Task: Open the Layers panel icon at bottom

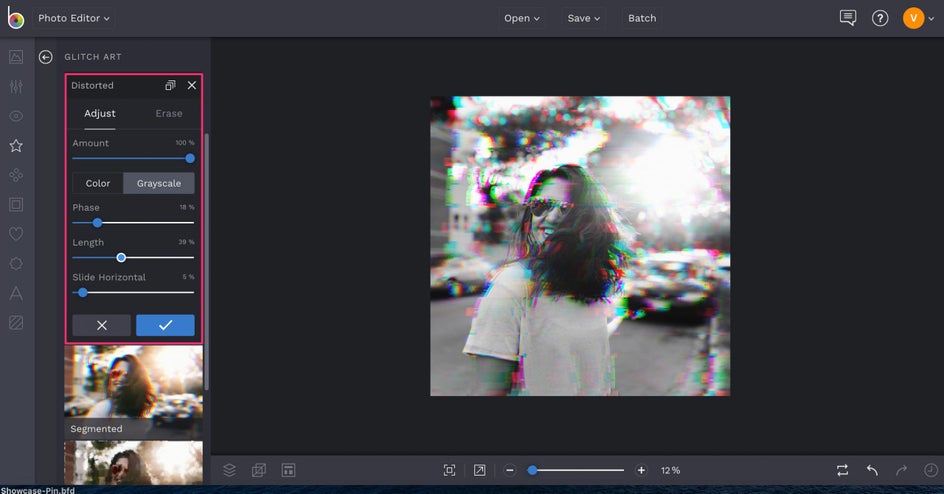Action: point(229,470)
